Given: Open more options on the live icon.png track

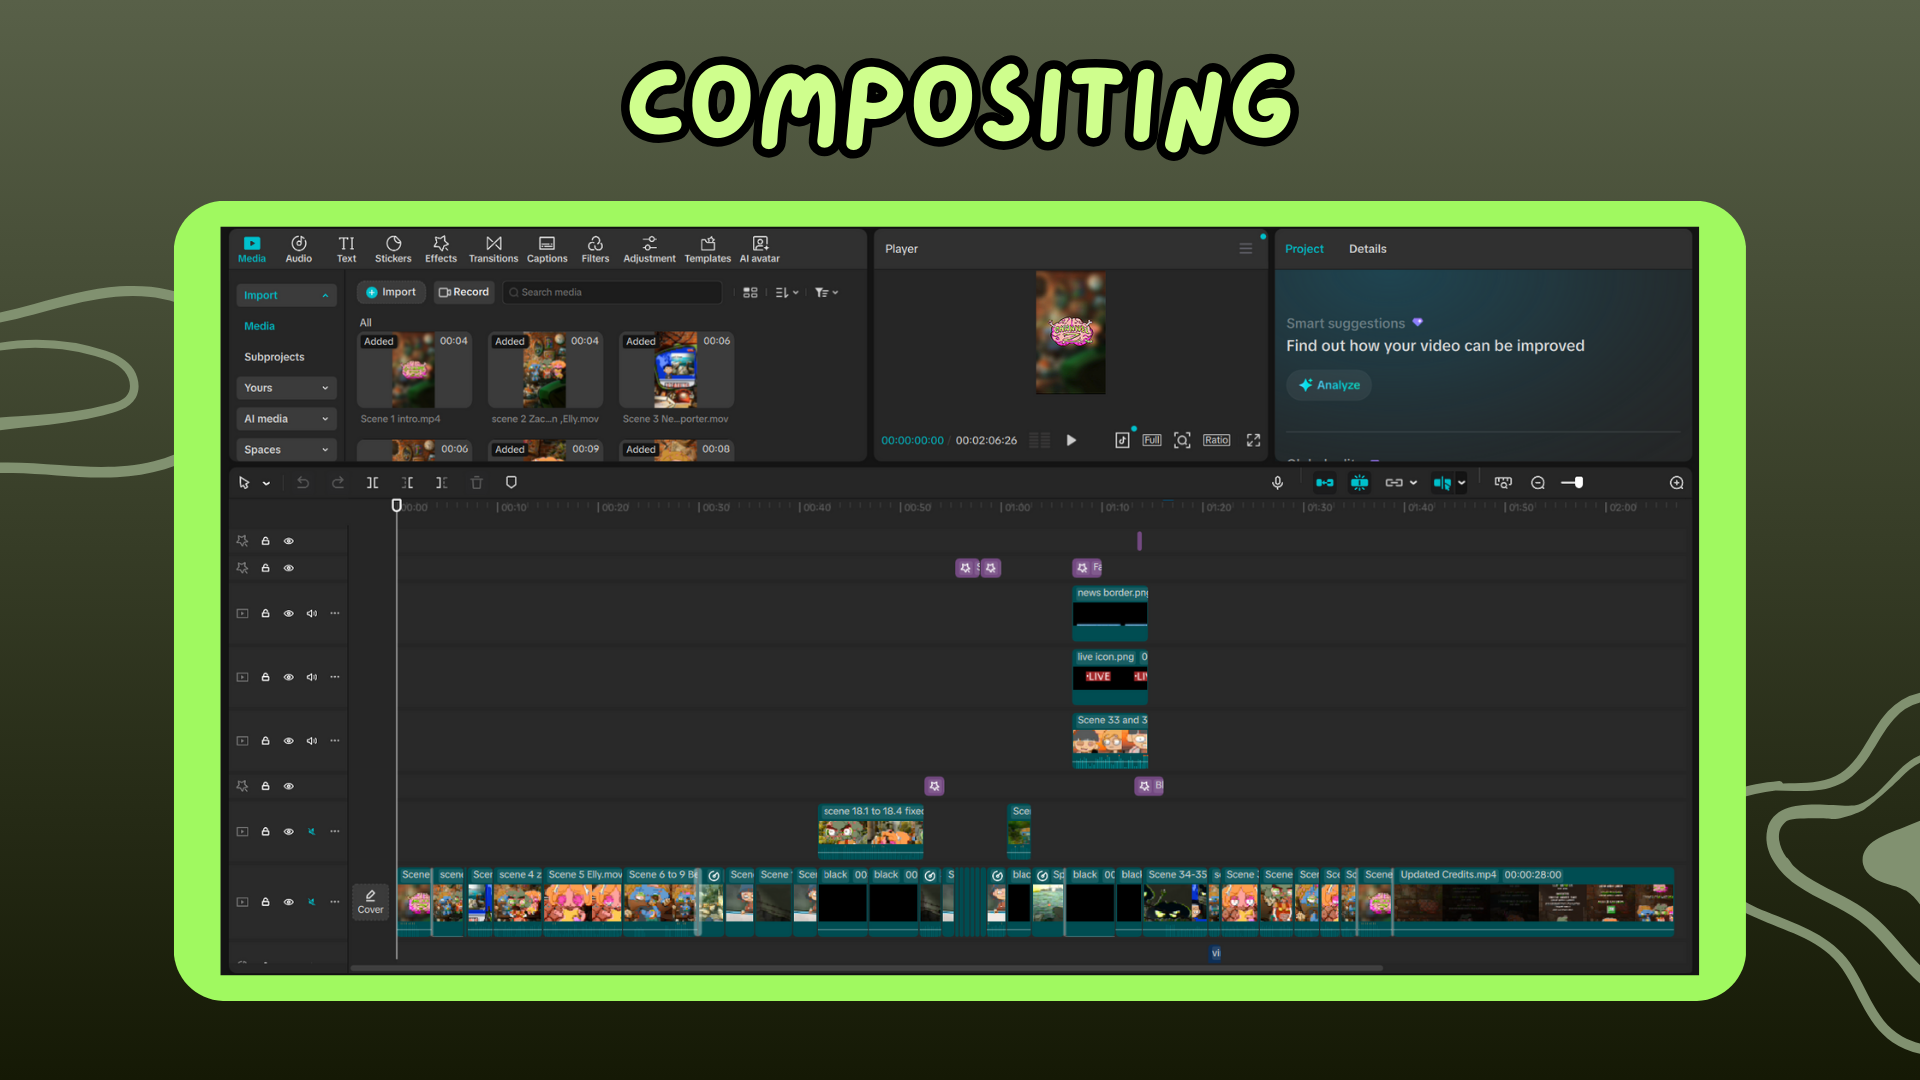Looking at the screenshot, I should click(335, 677).
